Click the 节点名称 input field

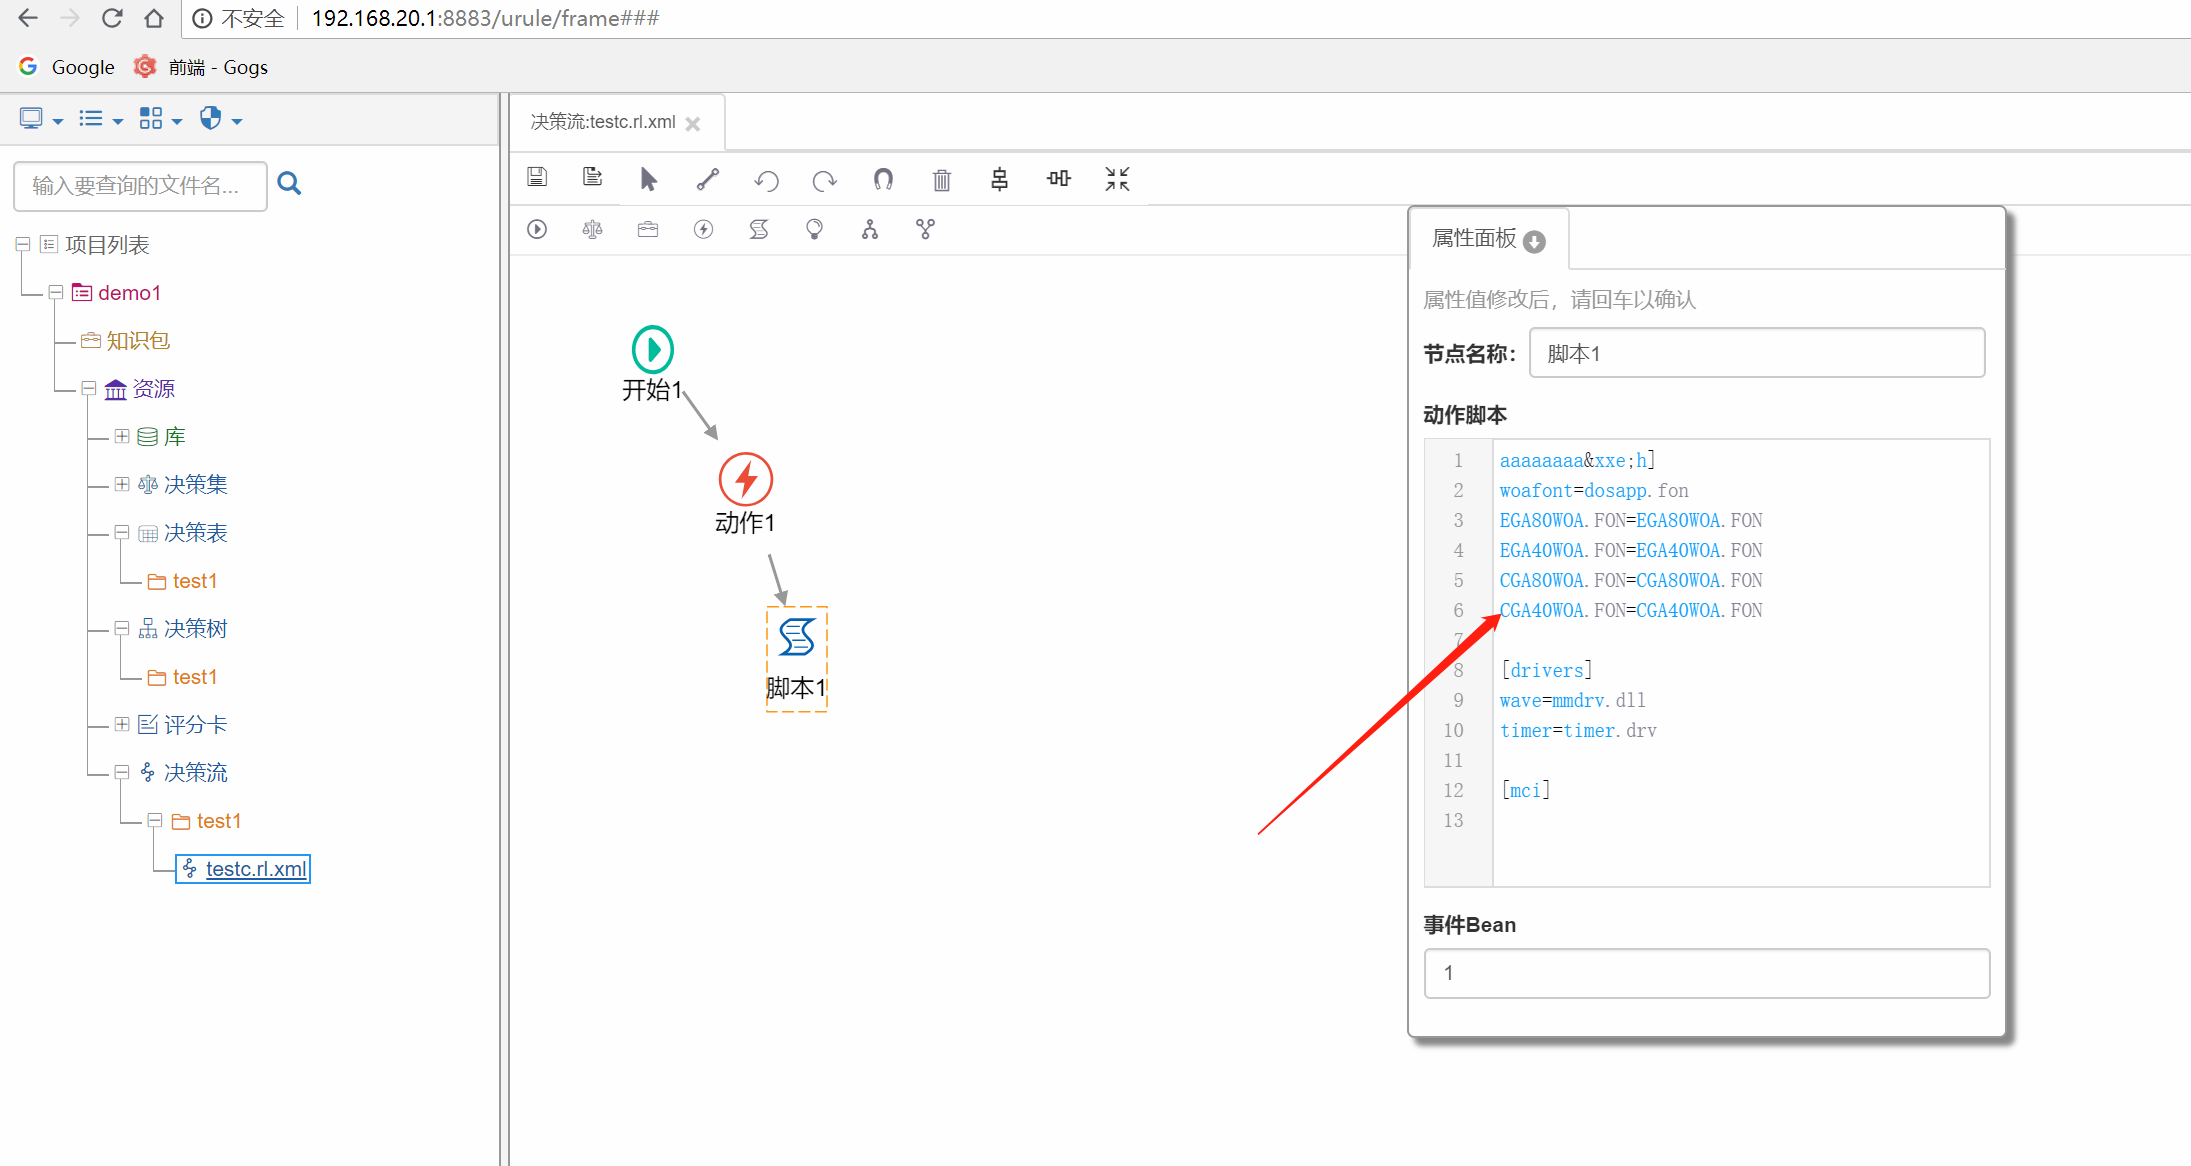[x=1756, y=353]
